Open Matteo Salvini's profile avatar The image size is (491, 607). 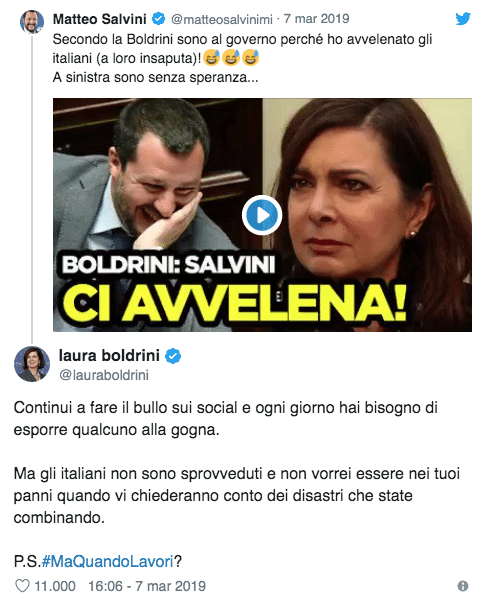(x=32, y=22)
